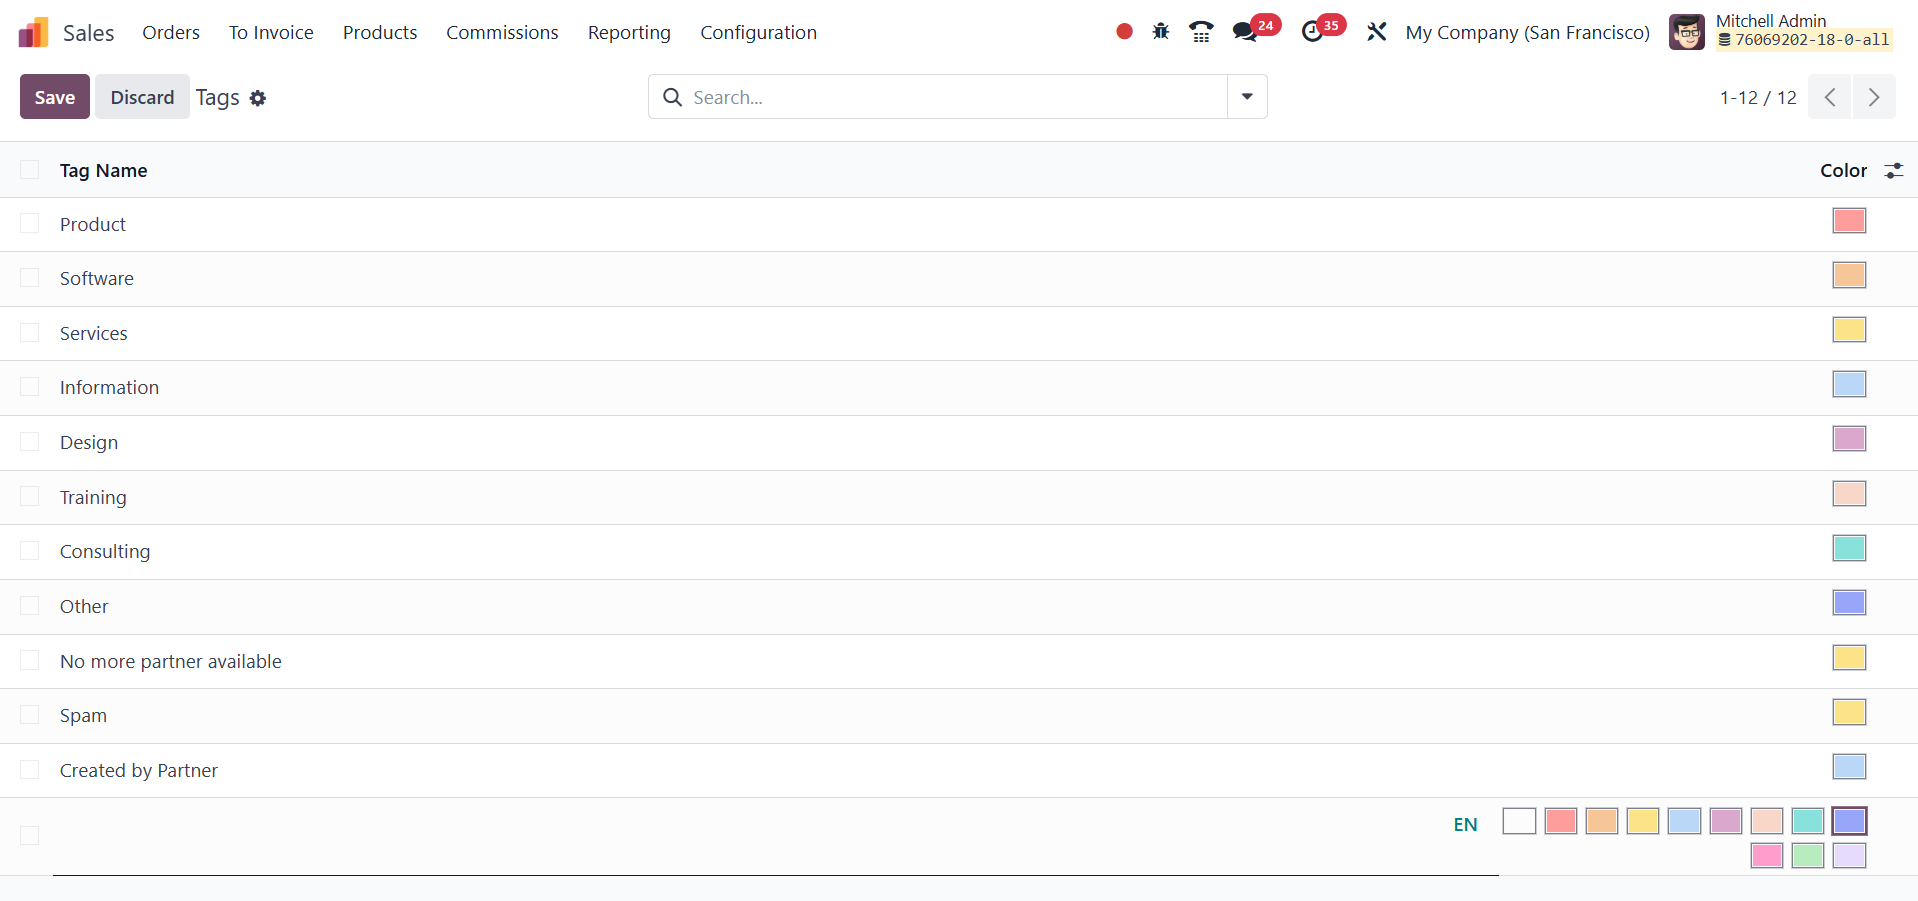
Task: Check the box for the Product tag
Action: point(30,224)
